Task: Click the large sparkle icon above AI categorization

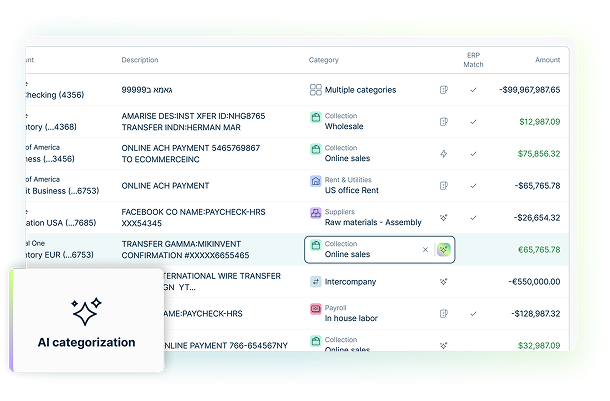Action: [86, 311]
